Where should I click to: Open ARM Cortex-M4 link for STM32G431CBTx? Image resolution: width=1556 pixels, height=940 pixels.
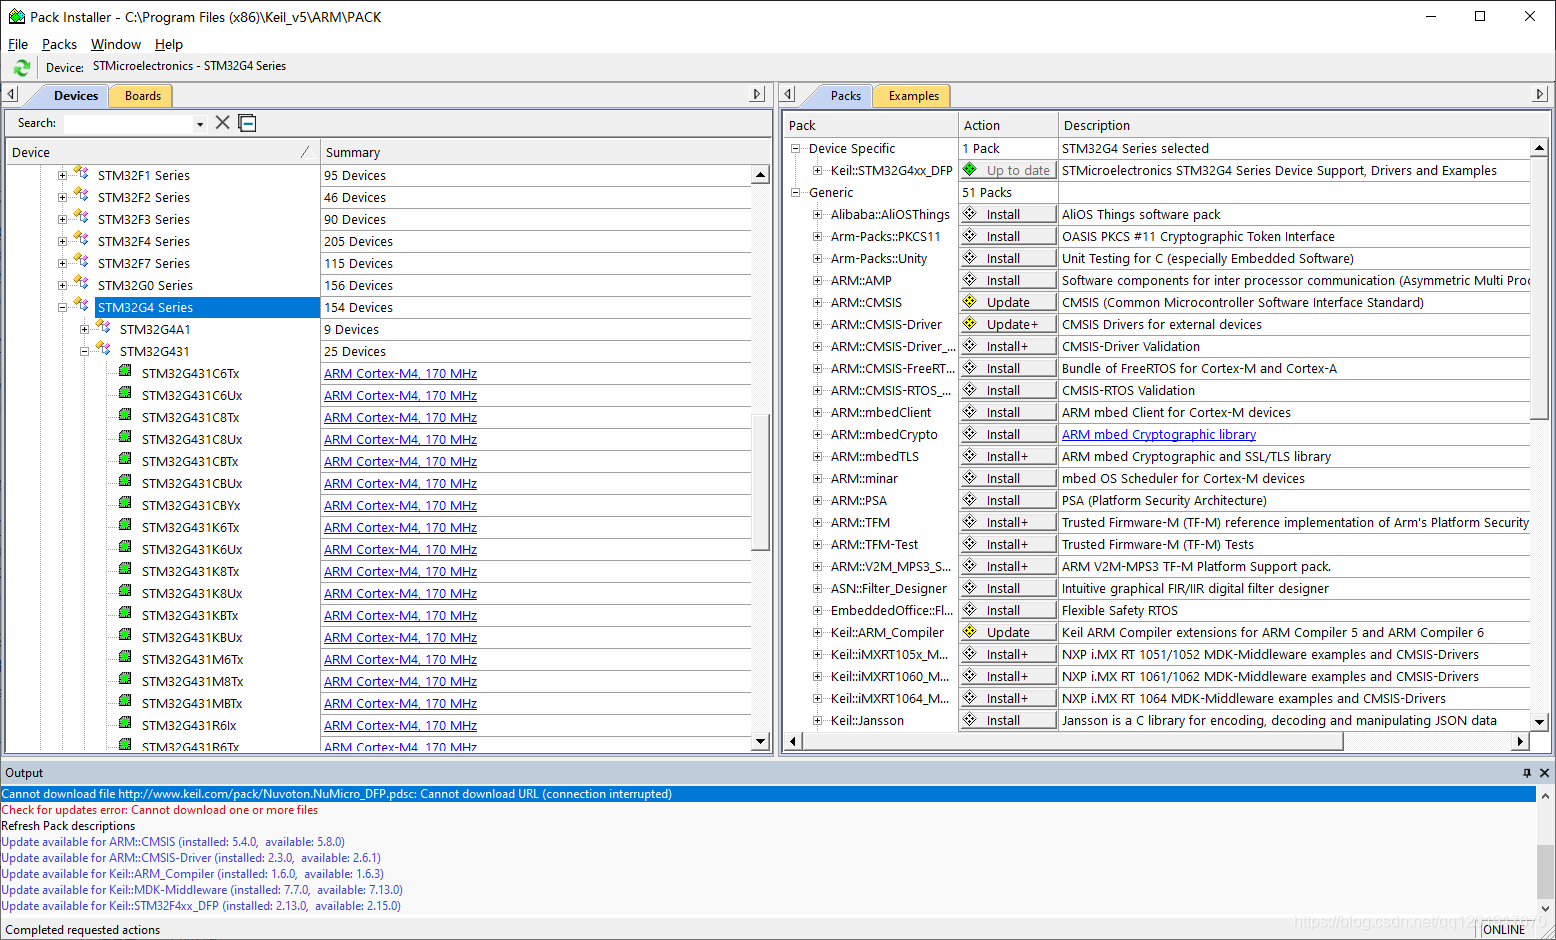(x=400, y=461)
